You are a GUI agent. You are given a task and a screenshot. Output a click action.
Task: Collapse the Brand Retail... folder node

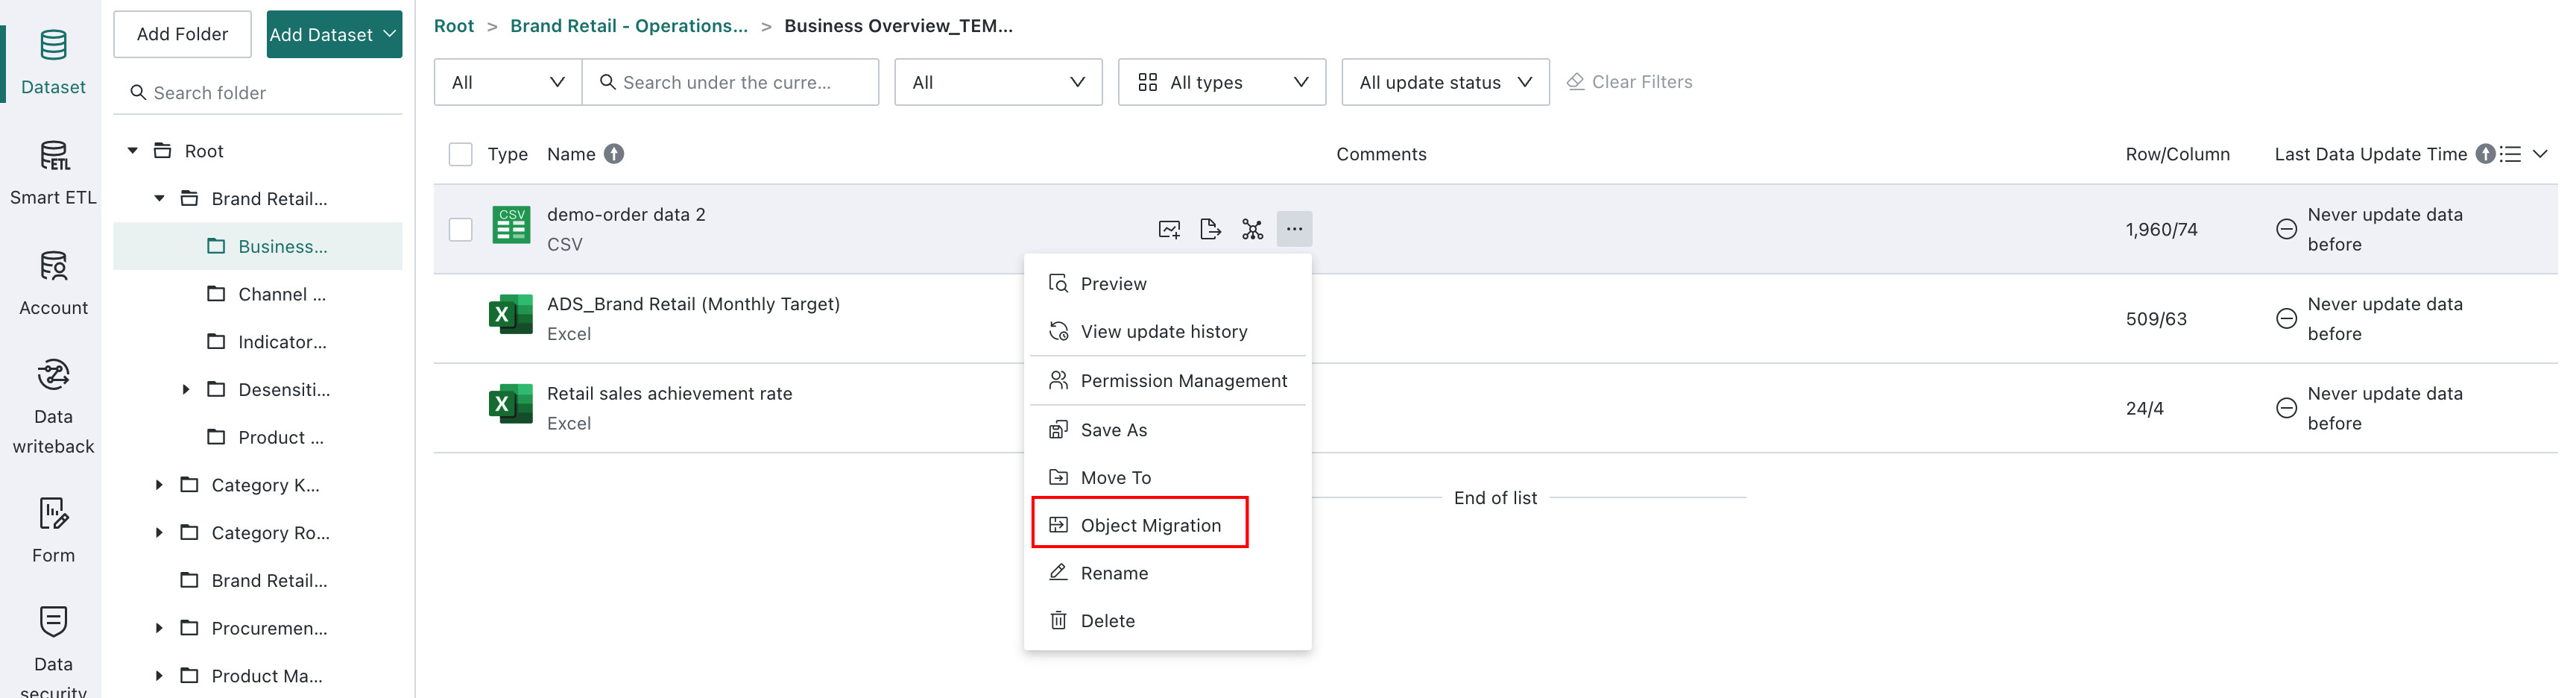tap(159, 199)
